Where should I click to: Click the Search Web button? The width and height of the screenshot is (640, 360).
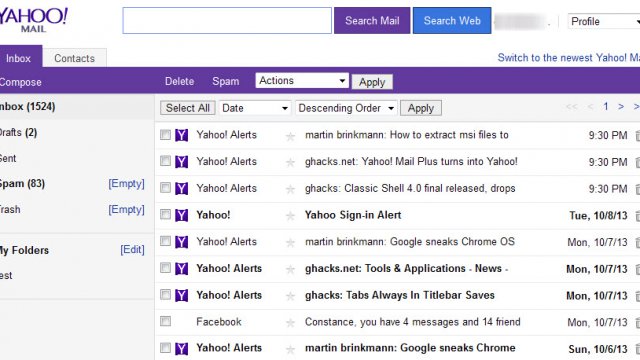tap(452, 20)
